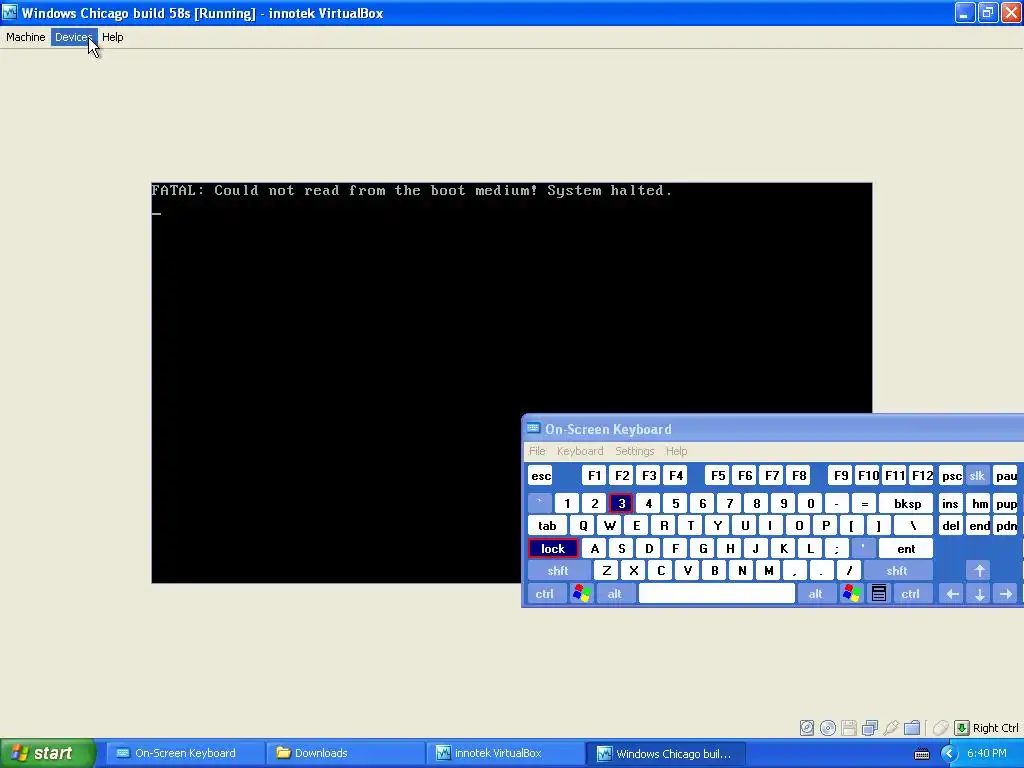
Task: Click the bksp key
Action: (x=907, y=504)
